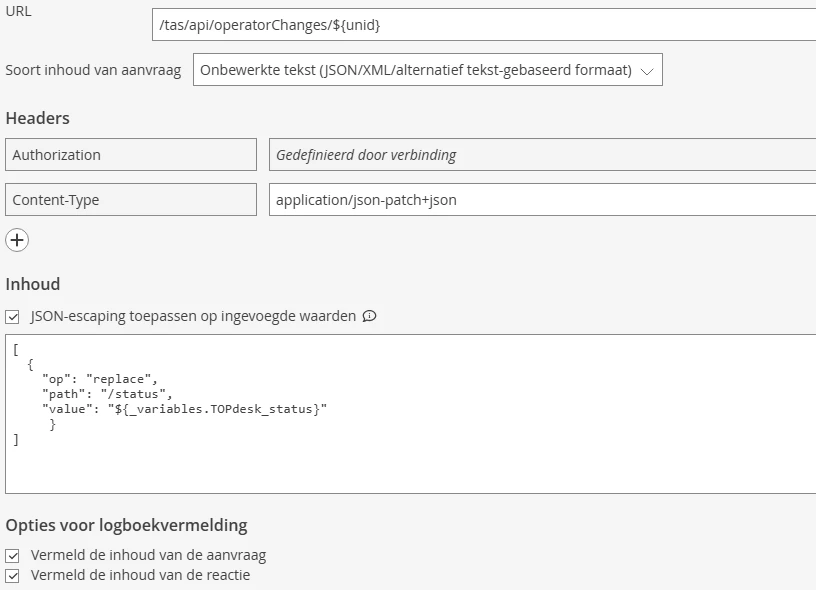Uncheck Vermeld de inhoud van de reactie
816x590 pixels.
point(13,575)
